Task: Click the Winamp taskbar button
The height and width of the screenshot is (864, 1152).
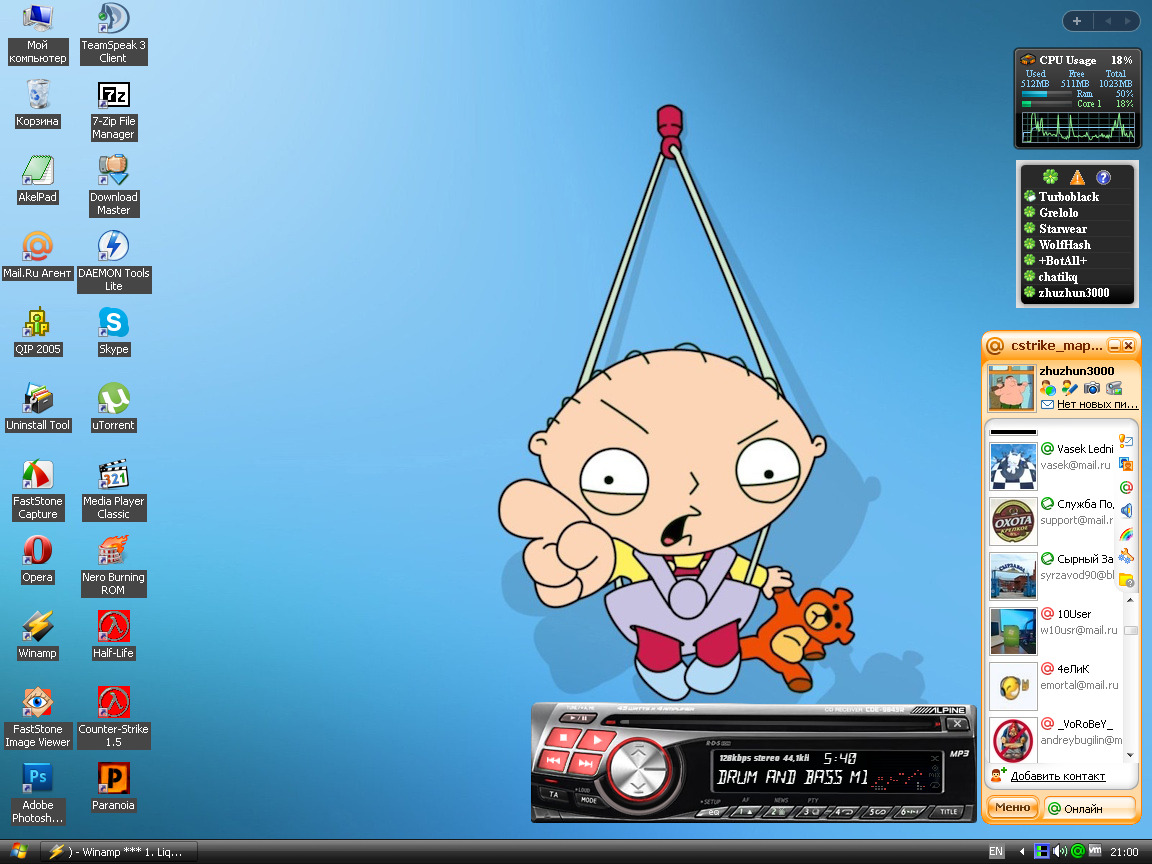Action: point(119,852)
